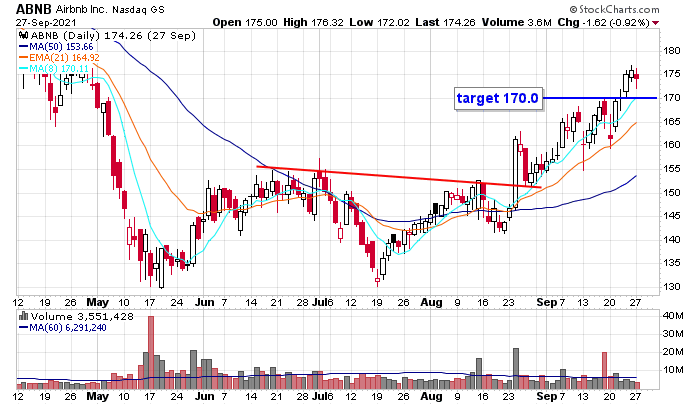
Task: Click the 160 price axis label
Action: (671, 145)
